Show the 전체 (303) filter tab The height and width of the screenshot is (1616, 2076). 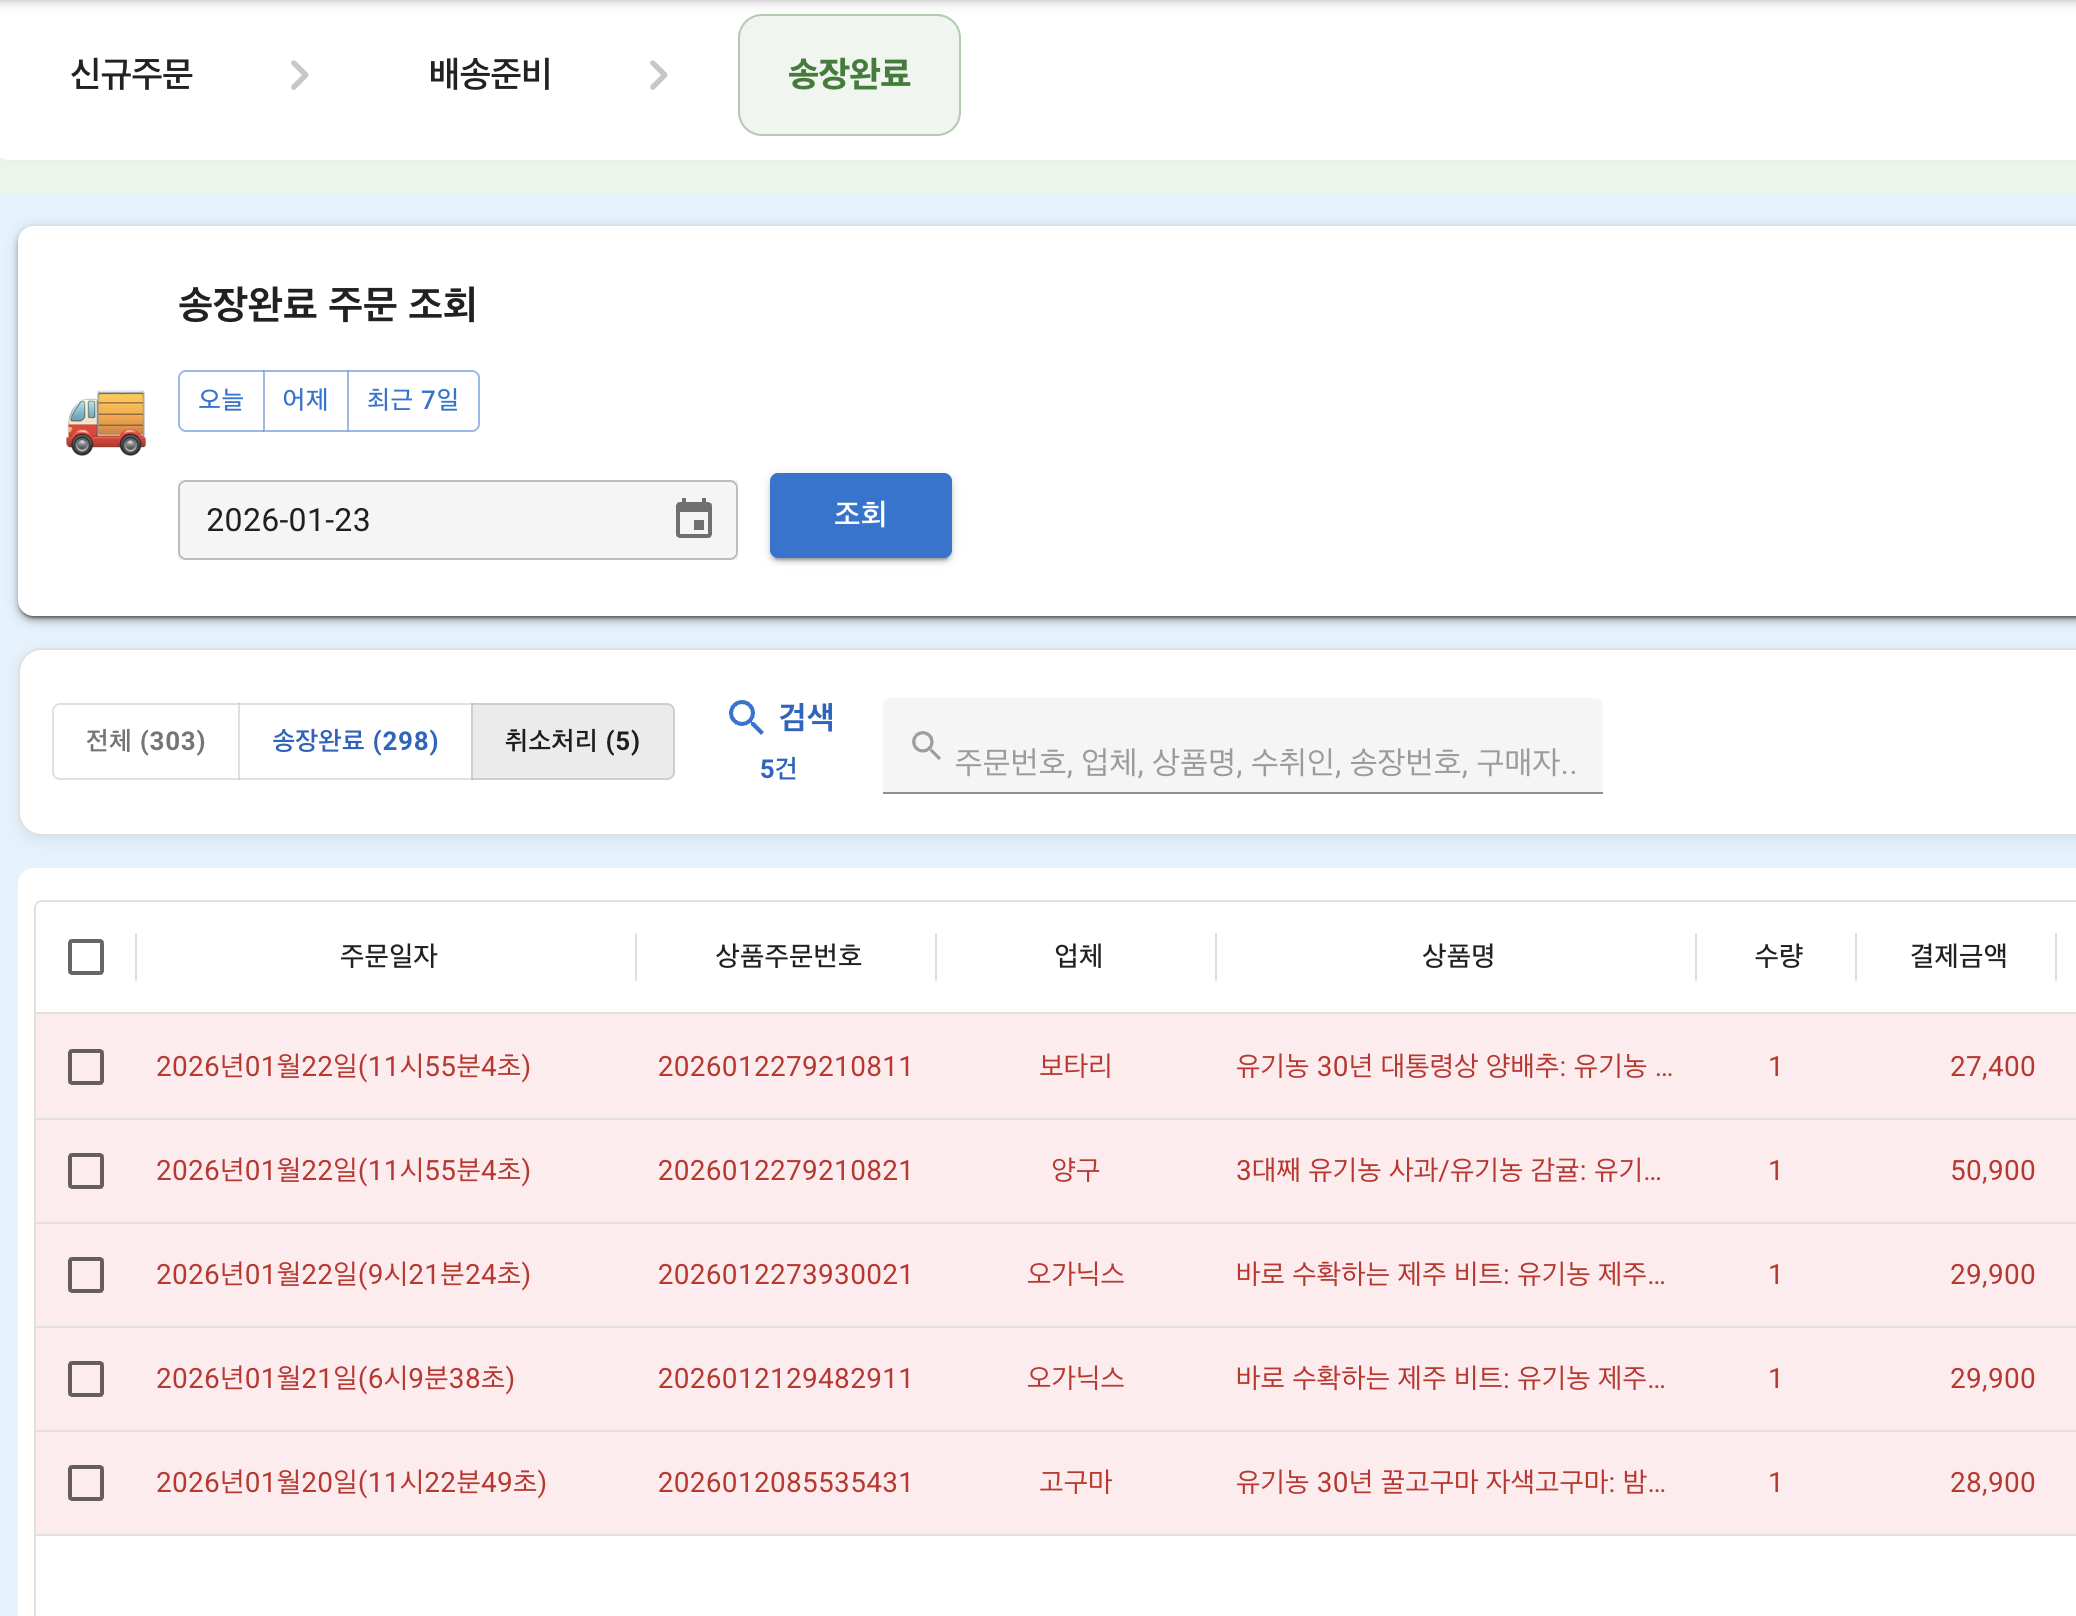146,741
